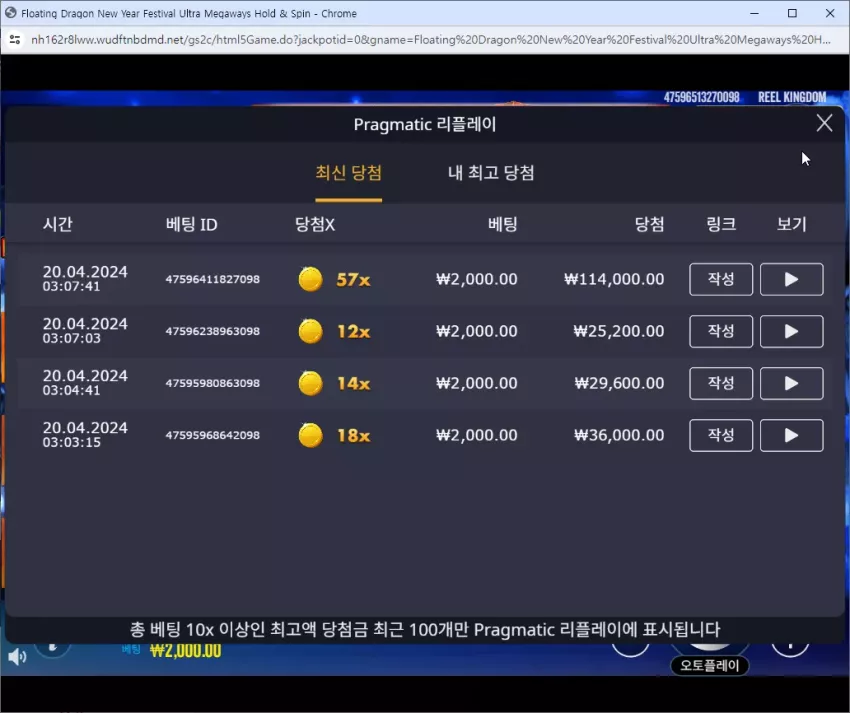850x713 pixels.
Task: Select bet ID 47596238963098
Action: tap(212, 331)
